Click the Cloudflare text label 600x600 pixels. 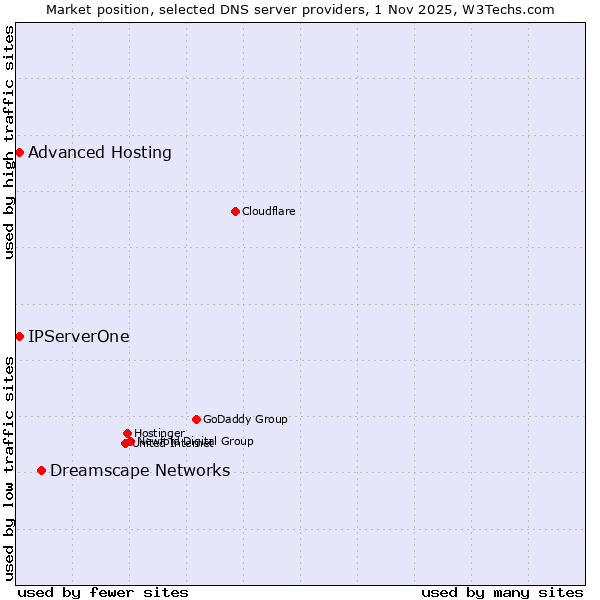coord(268,212)
